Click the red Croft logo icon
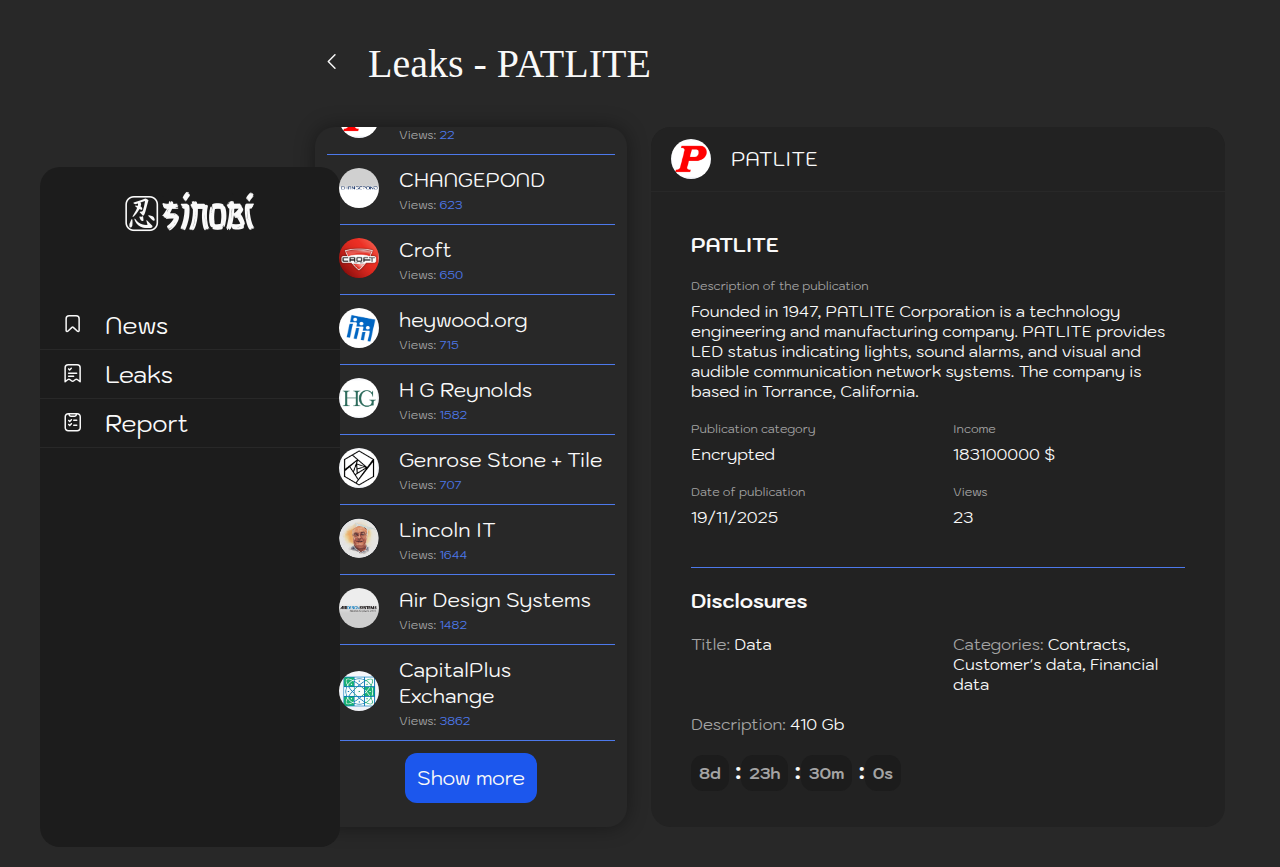 [359, 258]
